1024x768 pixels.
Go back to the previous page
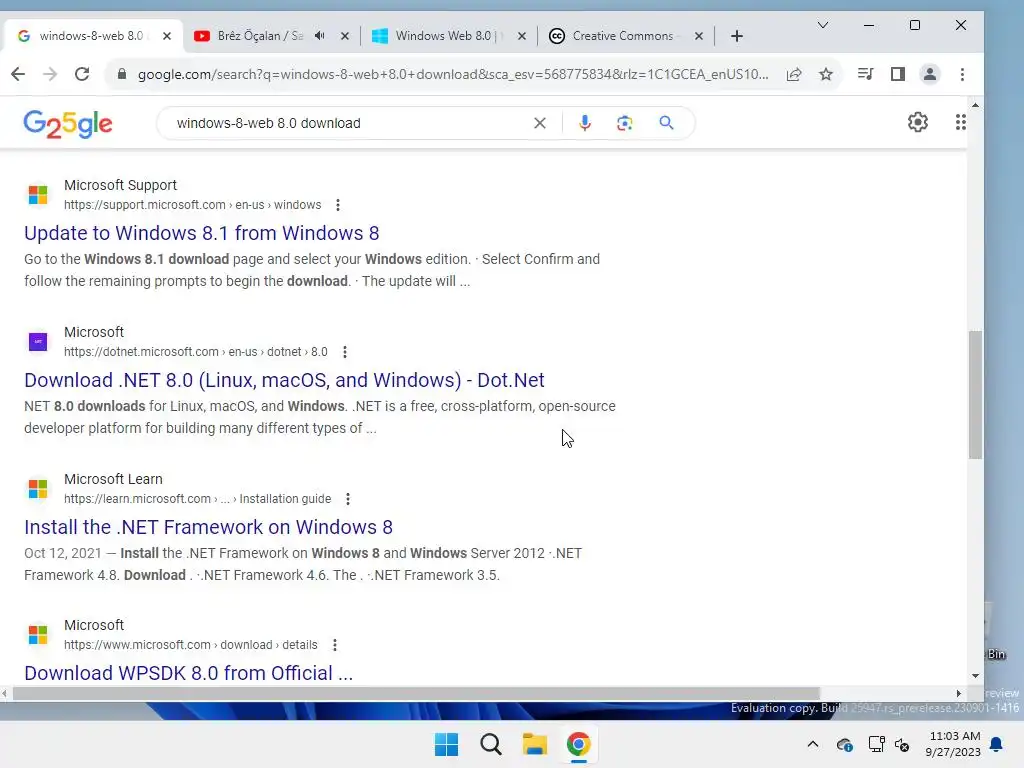click(18, 74)
